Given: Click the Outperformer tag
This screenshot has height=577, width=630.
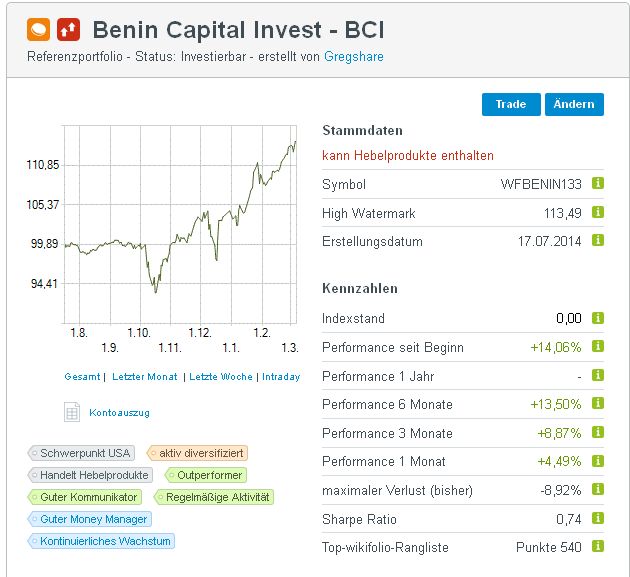Looking at the screenshot, I should click(x=206, y=475).
